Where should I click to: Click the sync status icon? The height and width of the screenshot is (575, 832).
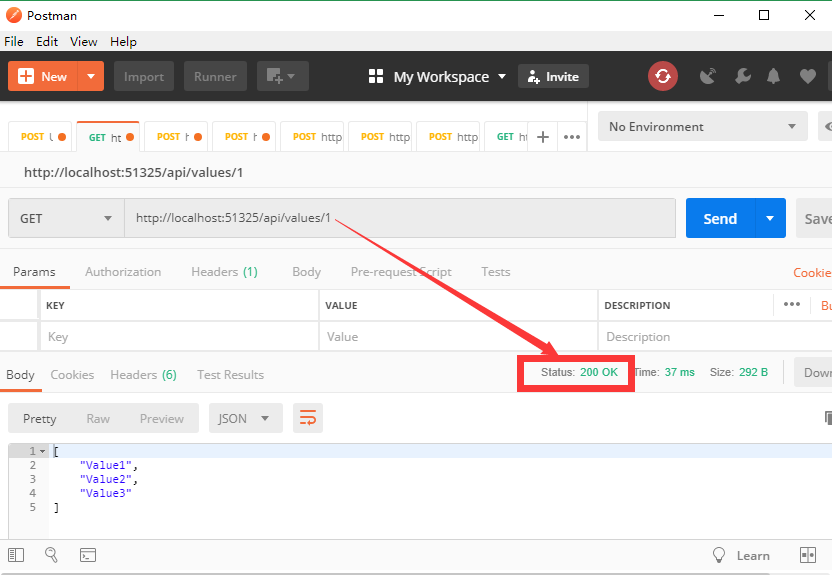(x=662, y=76)
